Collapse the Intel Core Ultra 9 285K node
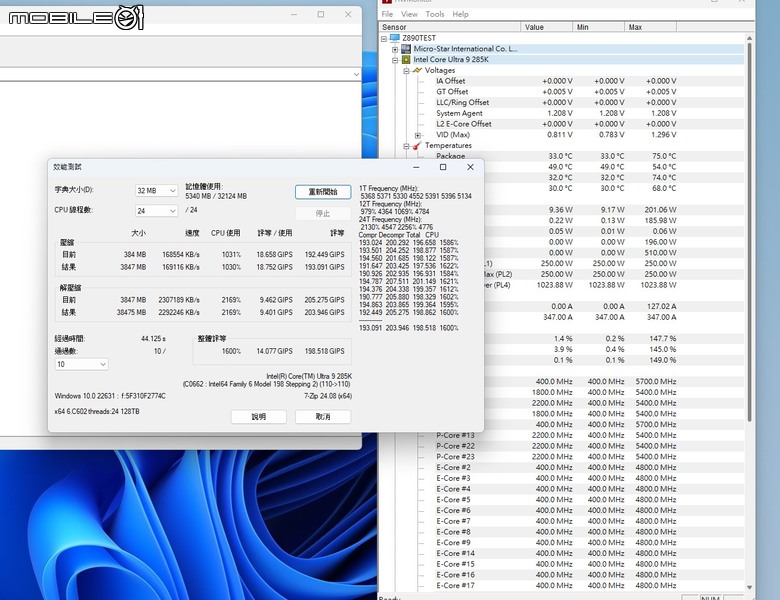The height and width of the screenshot is (600, 780). (x=394, y=60)
